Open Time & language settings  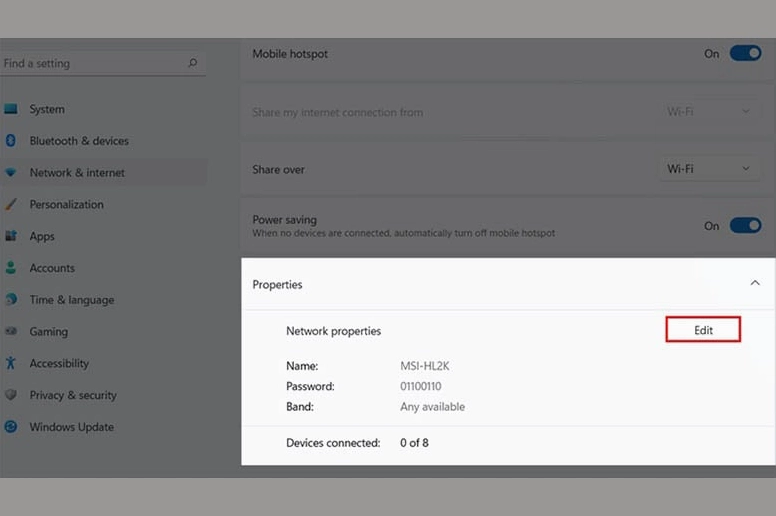[71, 300]
